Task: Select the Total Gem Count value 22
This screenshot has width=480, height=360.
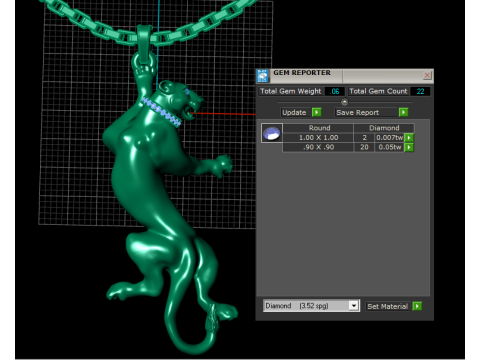Action: click(x=420, y=91)
